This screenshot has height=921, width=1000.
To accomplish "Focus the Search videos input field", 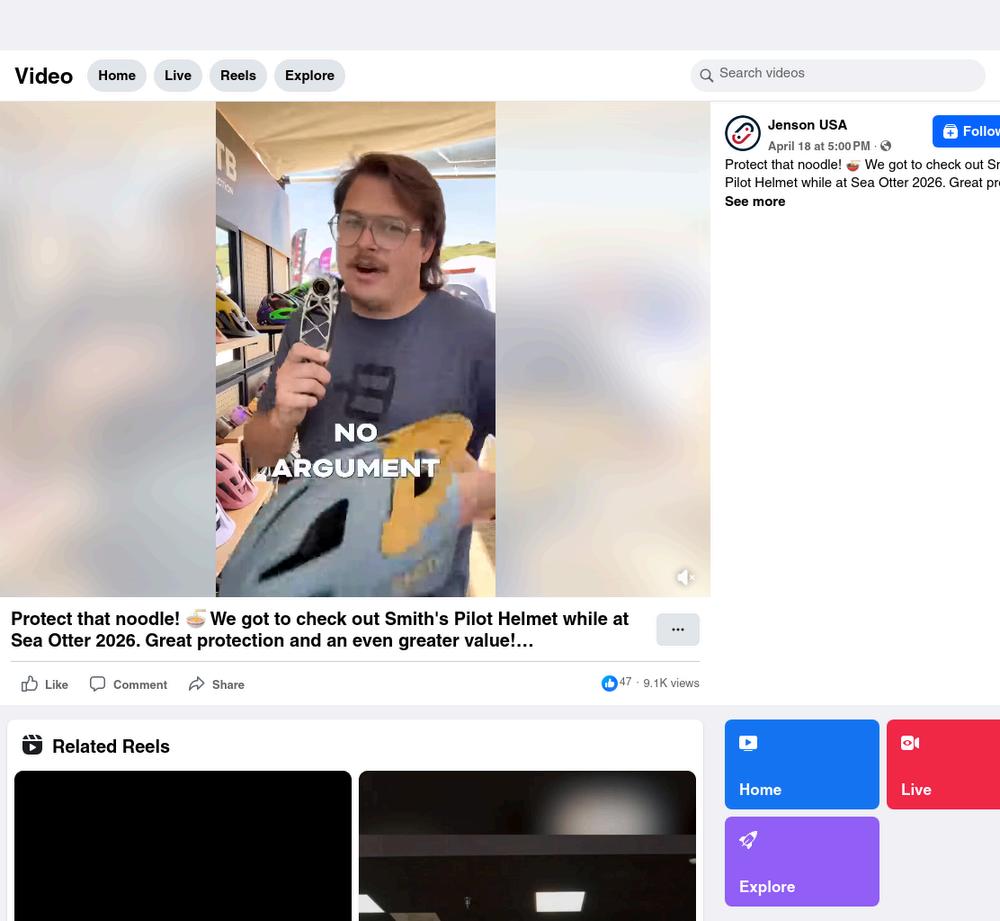I will [838, 75].
